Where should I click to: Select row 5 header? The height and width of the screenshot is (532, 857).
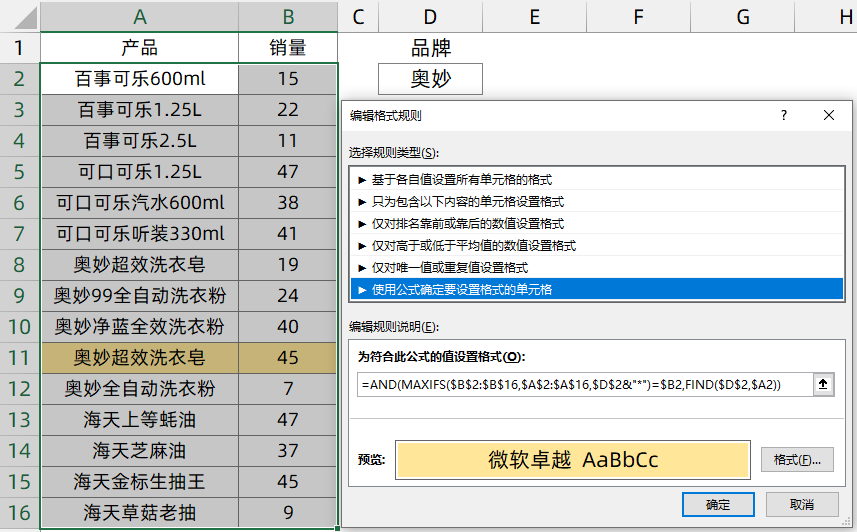click(19, 172)
